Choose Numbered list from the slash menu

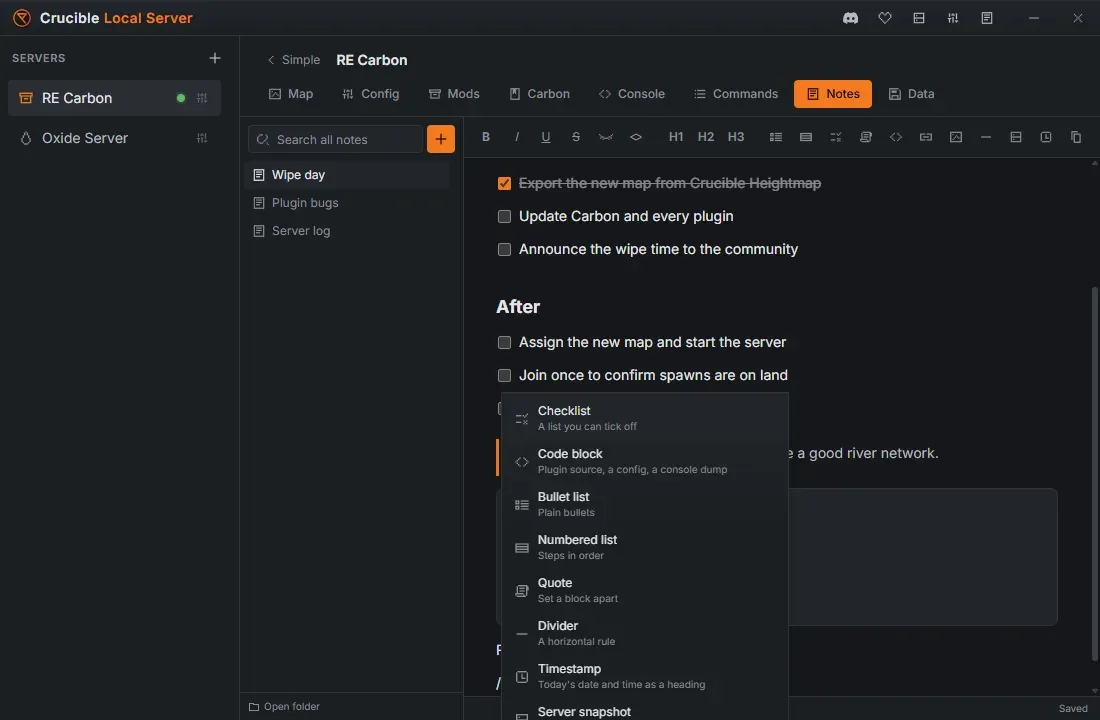click(x=645, y=547)
